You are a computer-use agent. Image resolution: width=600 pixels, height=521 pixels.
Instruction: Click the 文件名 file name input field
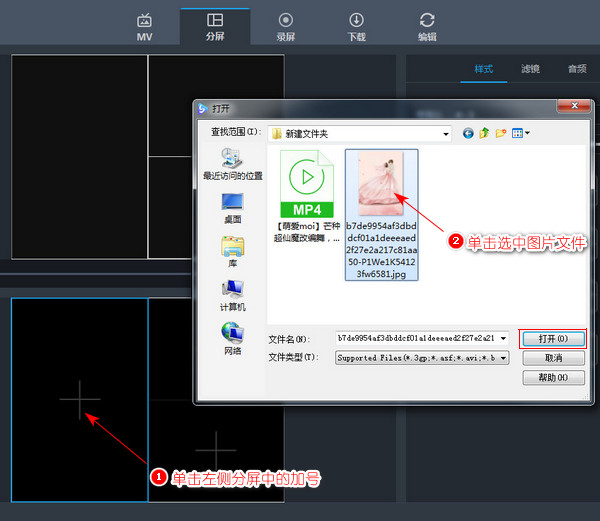click(x=422, y=338)
